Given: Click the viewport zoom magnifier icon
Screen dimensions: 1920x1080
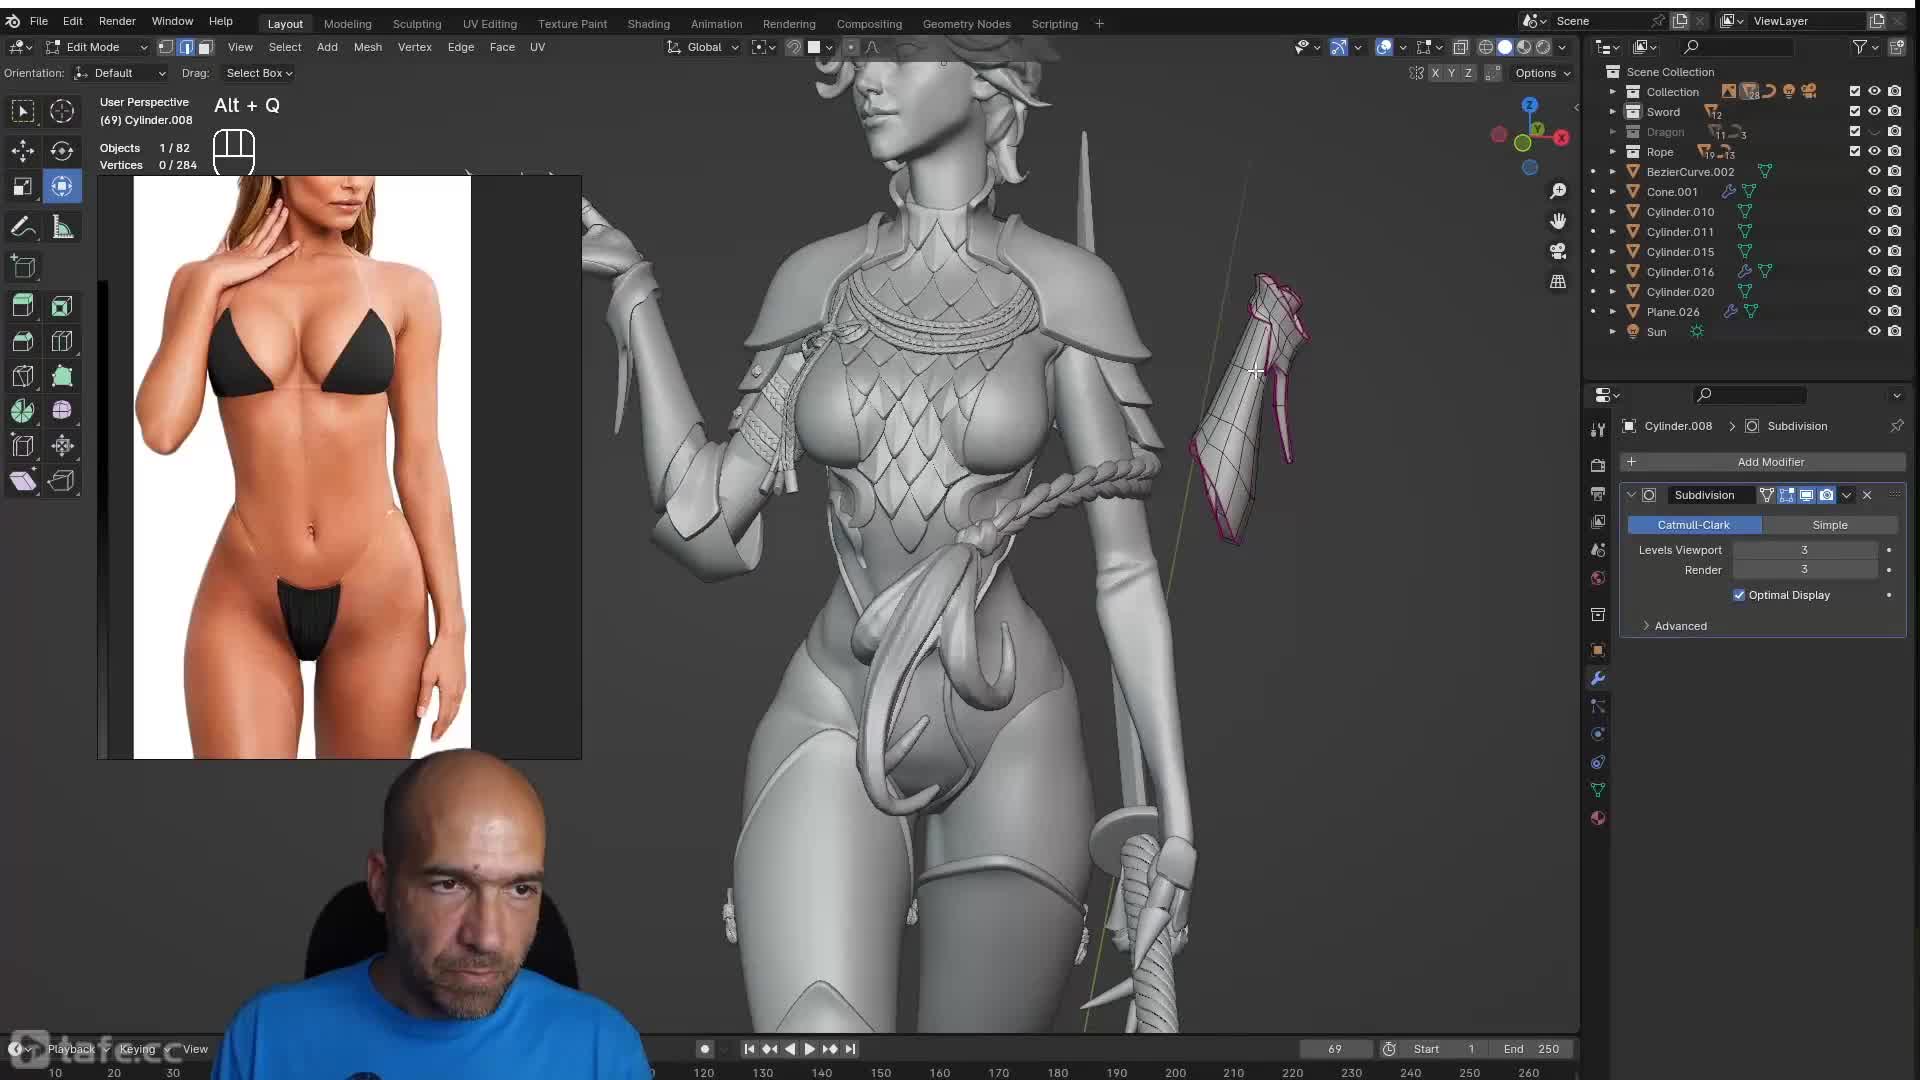Looking at the screenshot, I should [1558, 190].
